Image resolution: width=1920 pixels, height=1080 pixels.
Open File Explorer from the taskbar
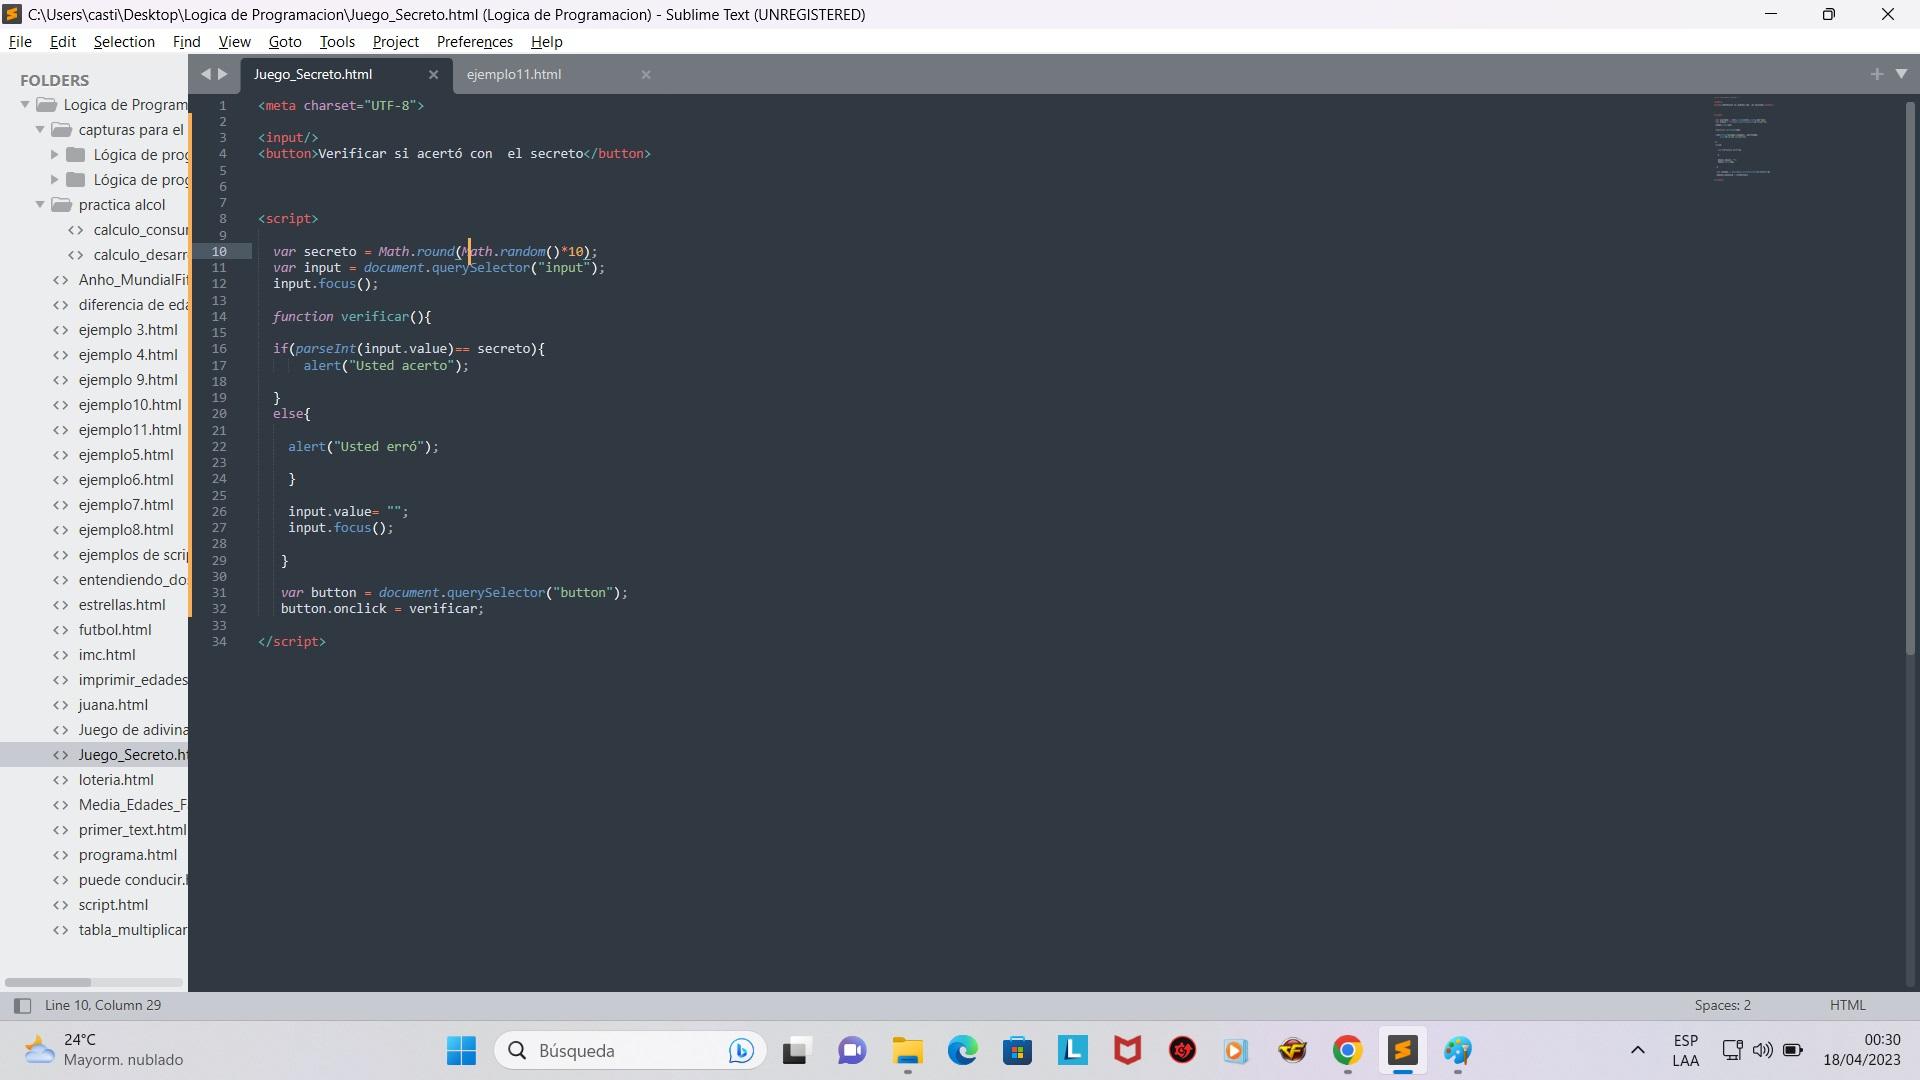tap(907, 1051)
